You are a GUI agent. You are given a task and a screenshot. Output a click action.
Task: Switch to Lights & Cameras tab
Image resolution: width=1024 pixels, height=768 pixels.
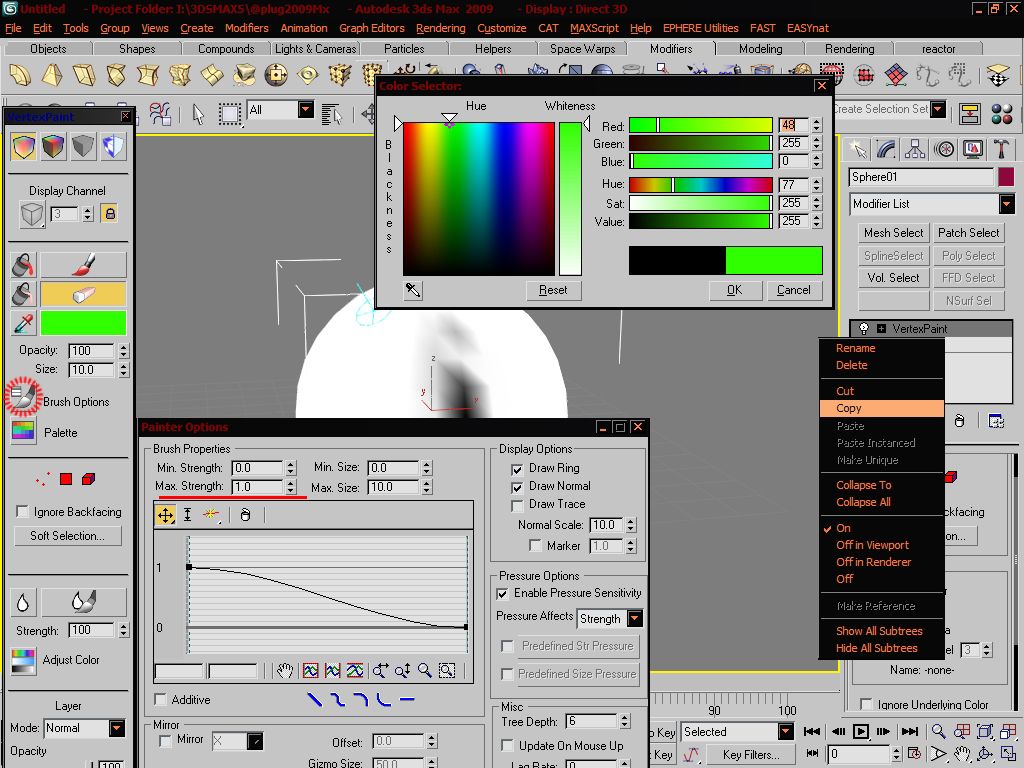coord(315,49)
